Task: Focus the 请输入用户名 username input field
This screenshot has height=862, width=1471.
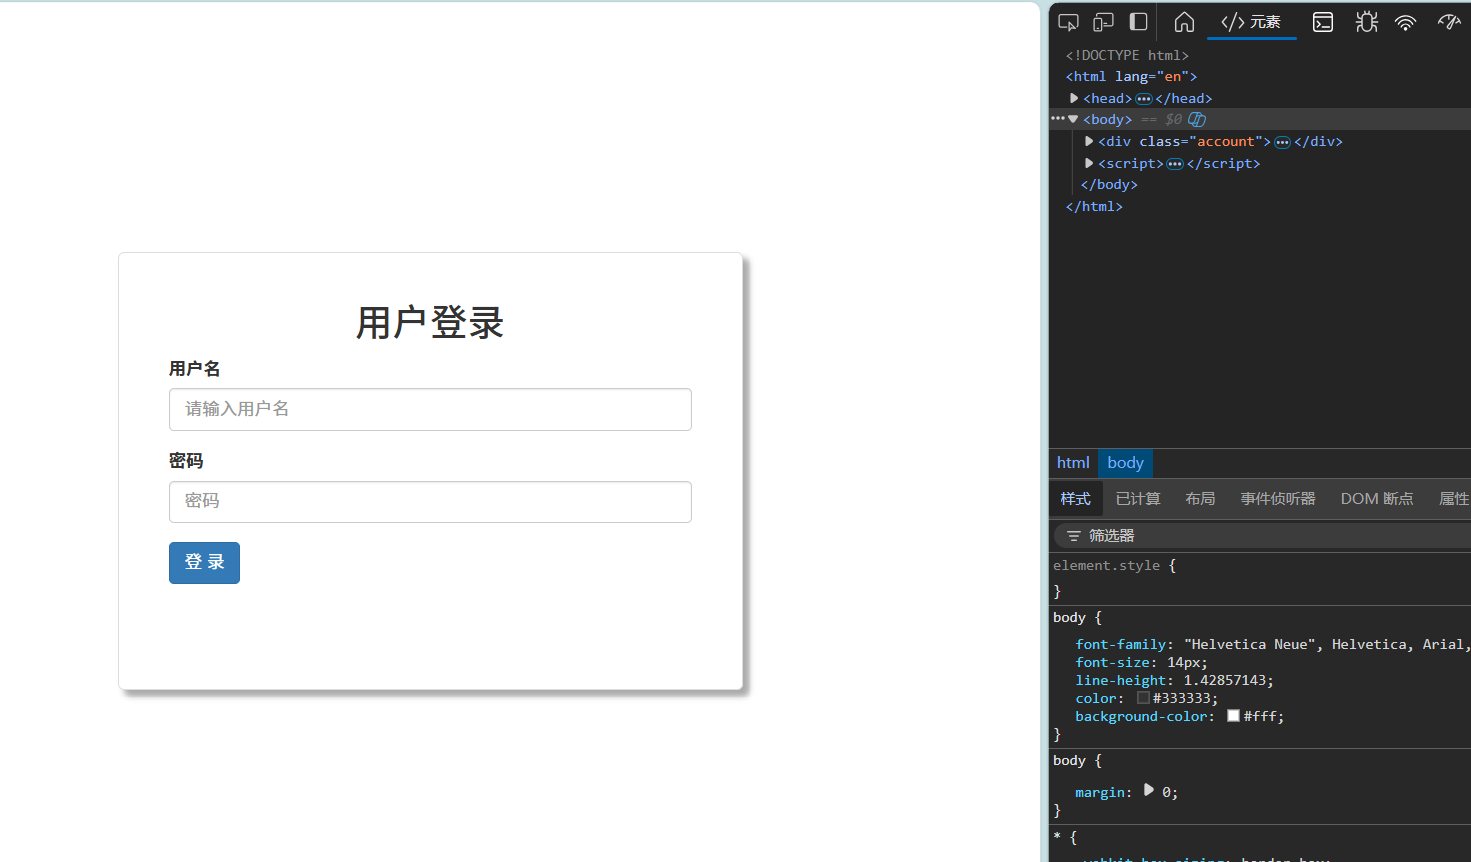Action: click(430, 410)
